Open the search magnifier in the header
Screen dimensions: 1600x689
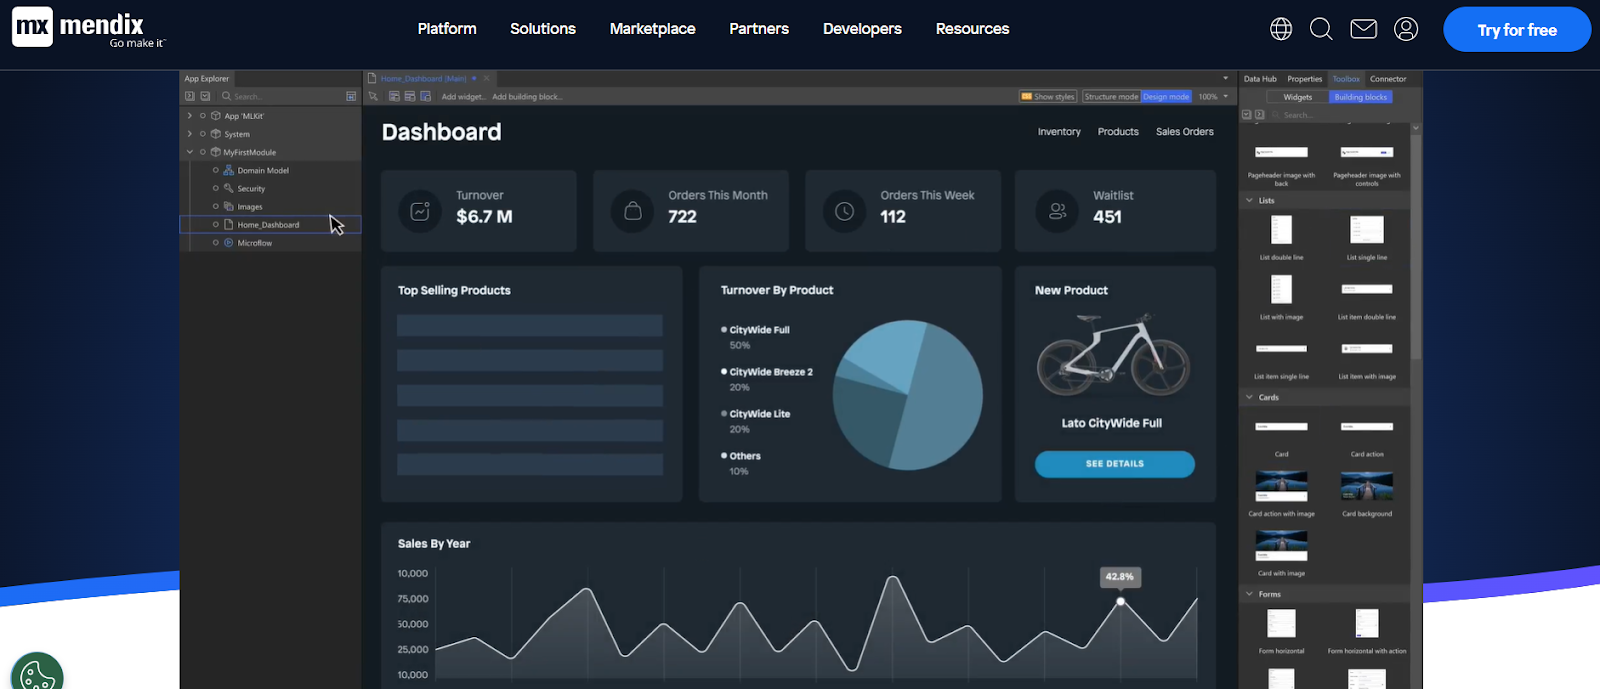(x=1321, y=29)
